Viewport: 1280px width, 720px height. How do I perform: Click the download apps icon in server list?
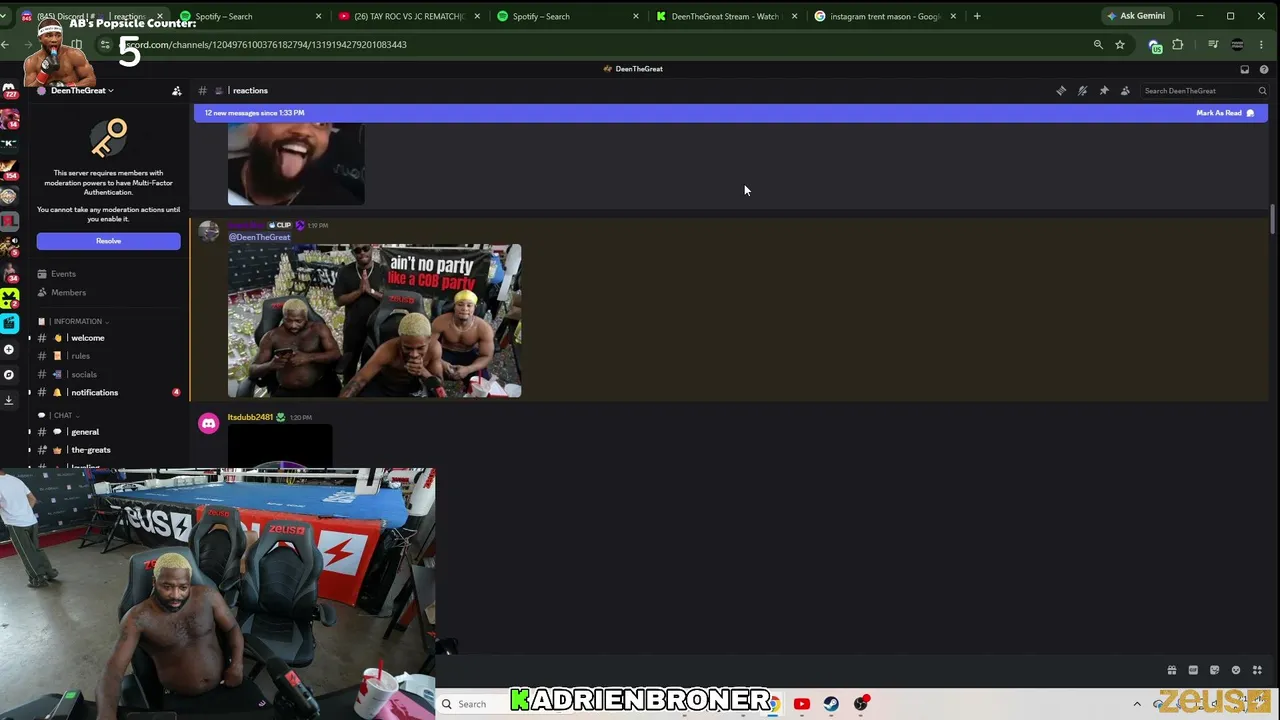[9, 400]
